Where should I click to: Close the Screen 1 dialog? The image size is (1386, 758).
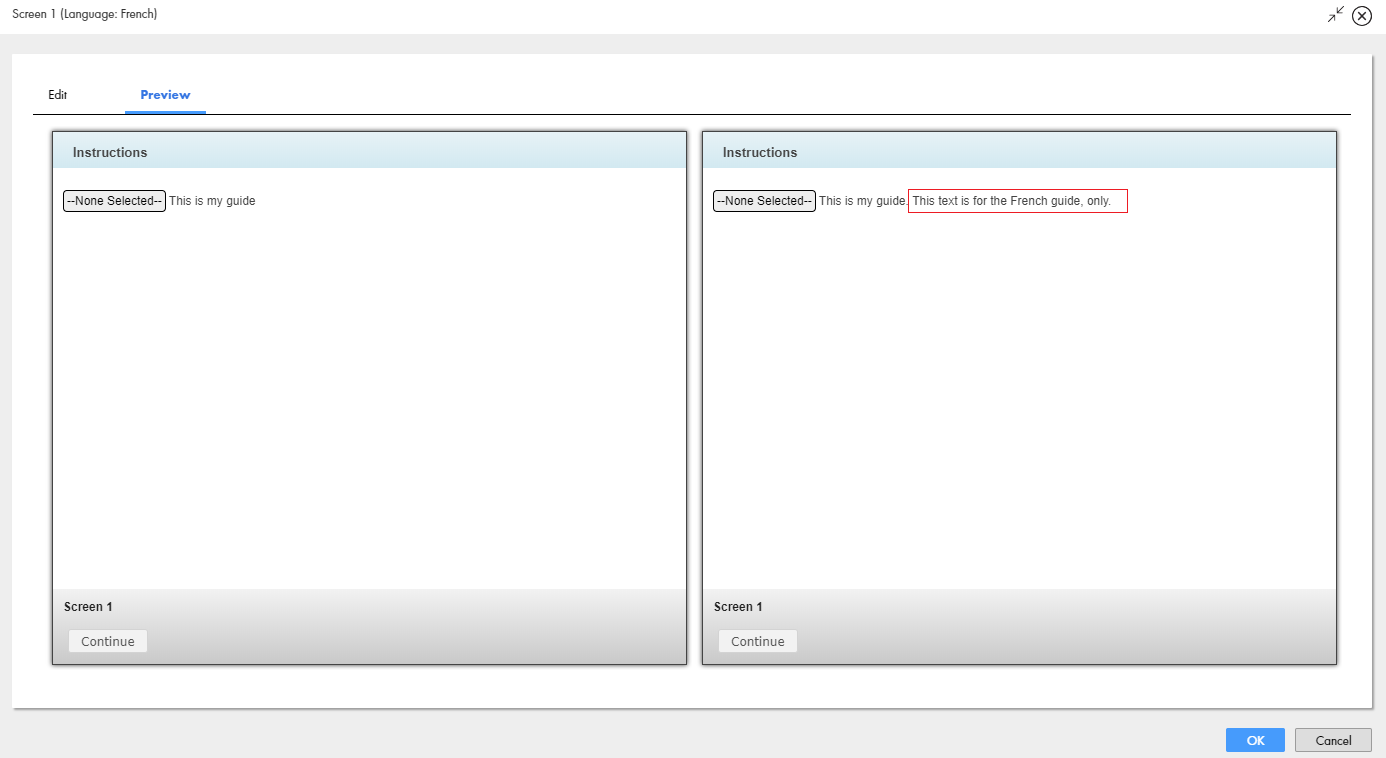click(1361, 16)
